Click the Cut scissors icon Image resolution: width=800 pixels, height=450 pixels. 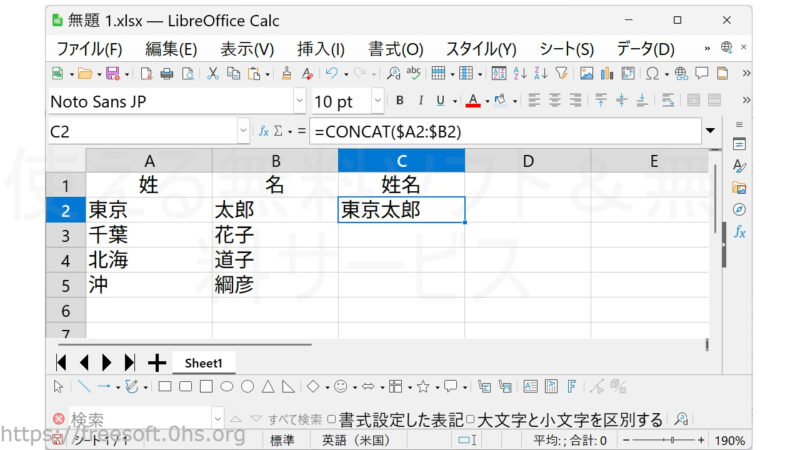pos(212,73)
